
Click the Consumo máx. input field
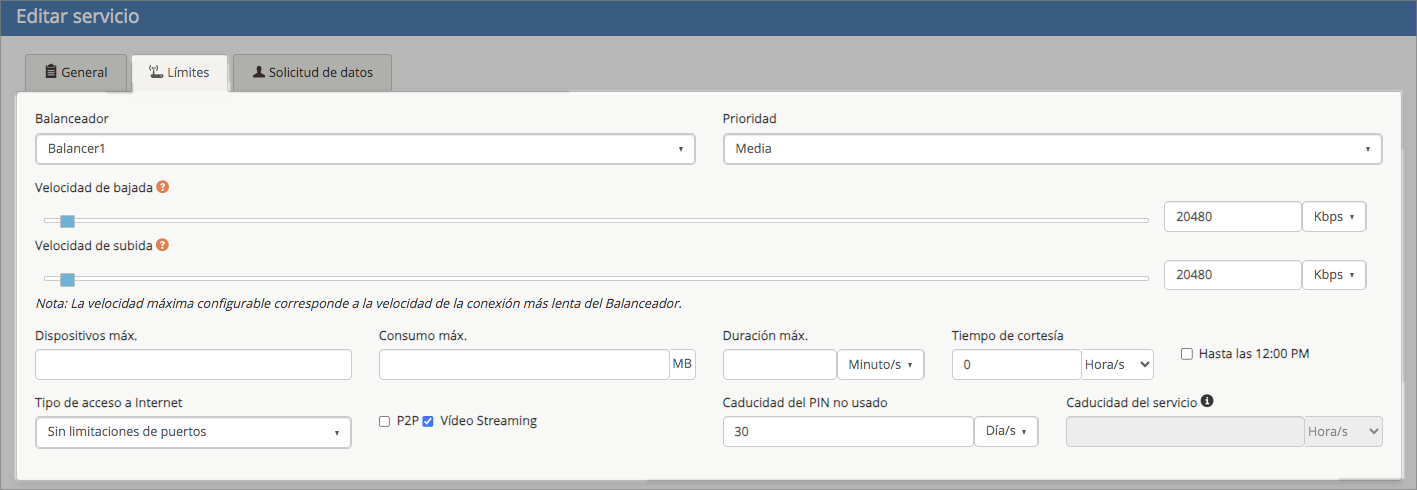coord(524,365)
